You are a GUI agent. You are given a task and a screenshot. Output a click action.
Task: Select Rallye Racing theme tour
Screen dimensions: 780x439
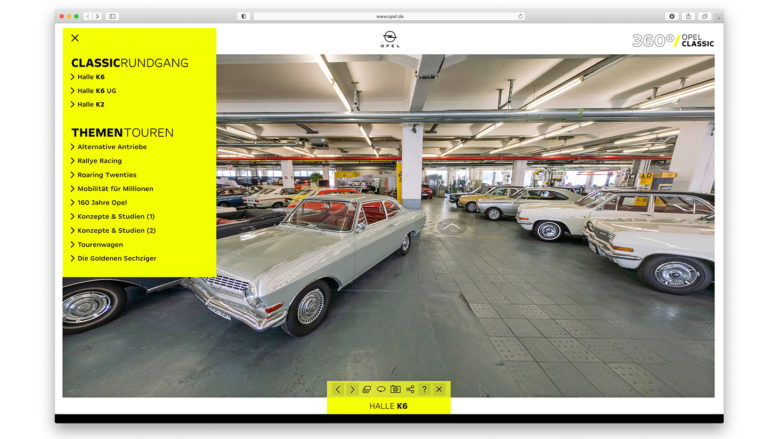[x=96, y=161]
